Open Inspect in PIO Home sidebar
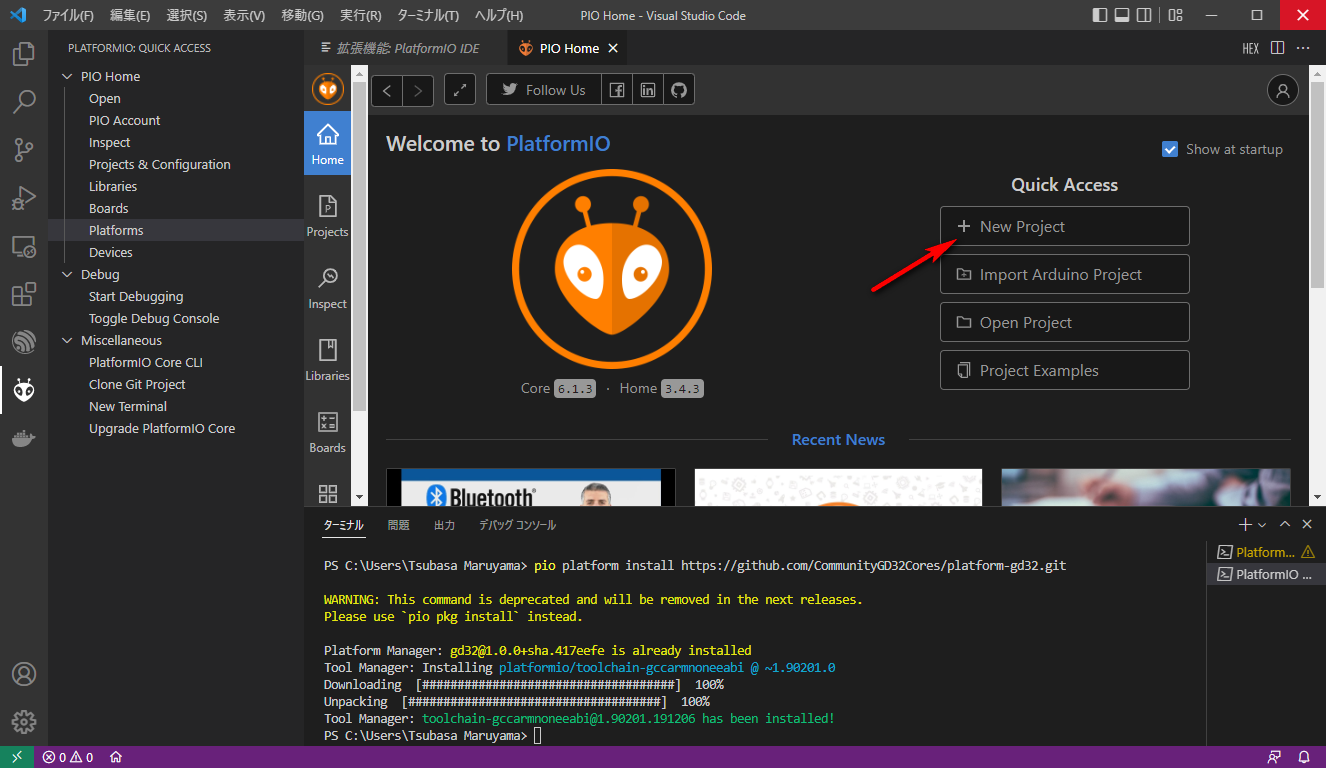The height and width of the screenshot is (768, 1326). point(327,289)
